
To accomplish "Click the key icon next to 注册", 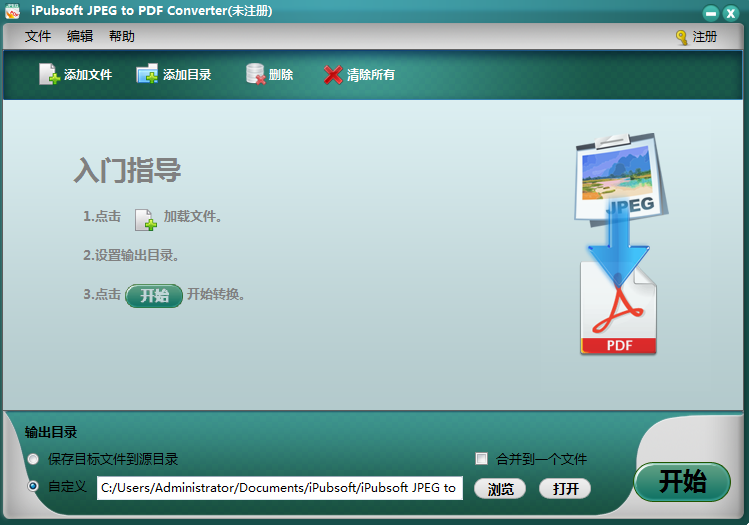I will 682,37.
